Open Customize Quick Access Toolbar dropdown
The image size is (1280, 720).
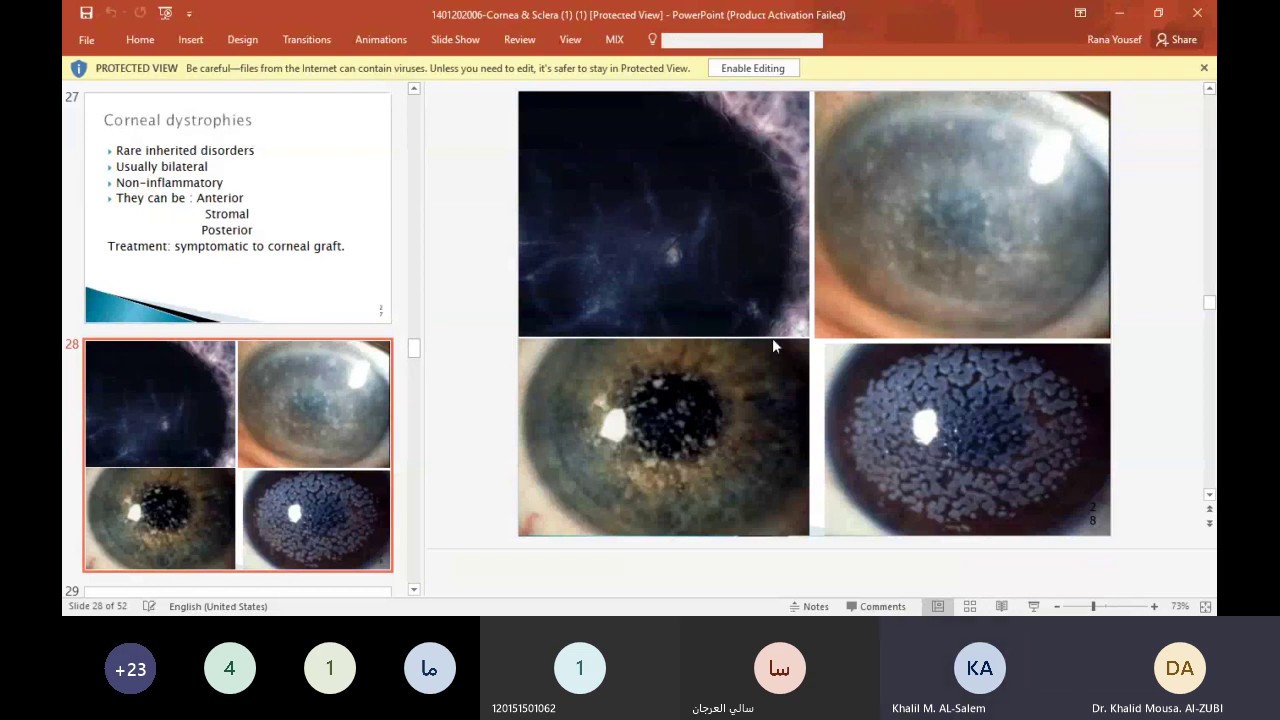[x=189, y=14]
